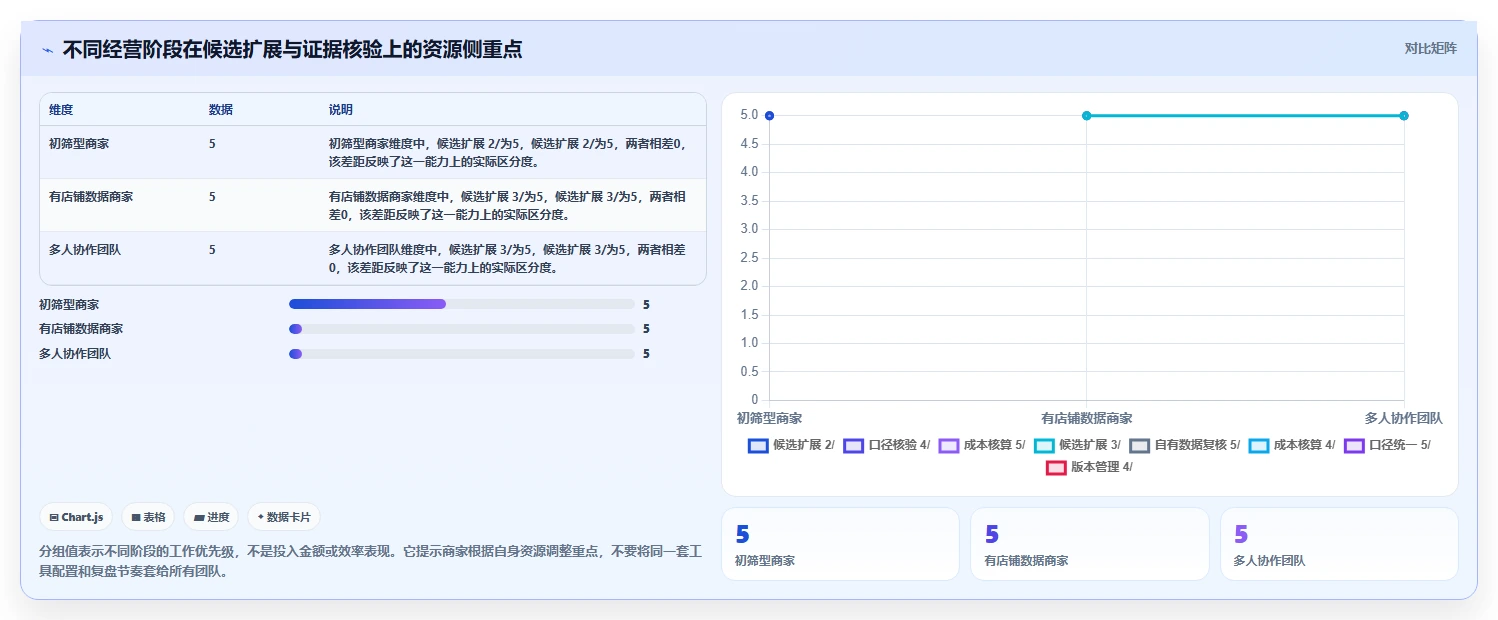
Task: Click the teal data point above 有店铺数据商家
Action: click(x=1086, y=116)
